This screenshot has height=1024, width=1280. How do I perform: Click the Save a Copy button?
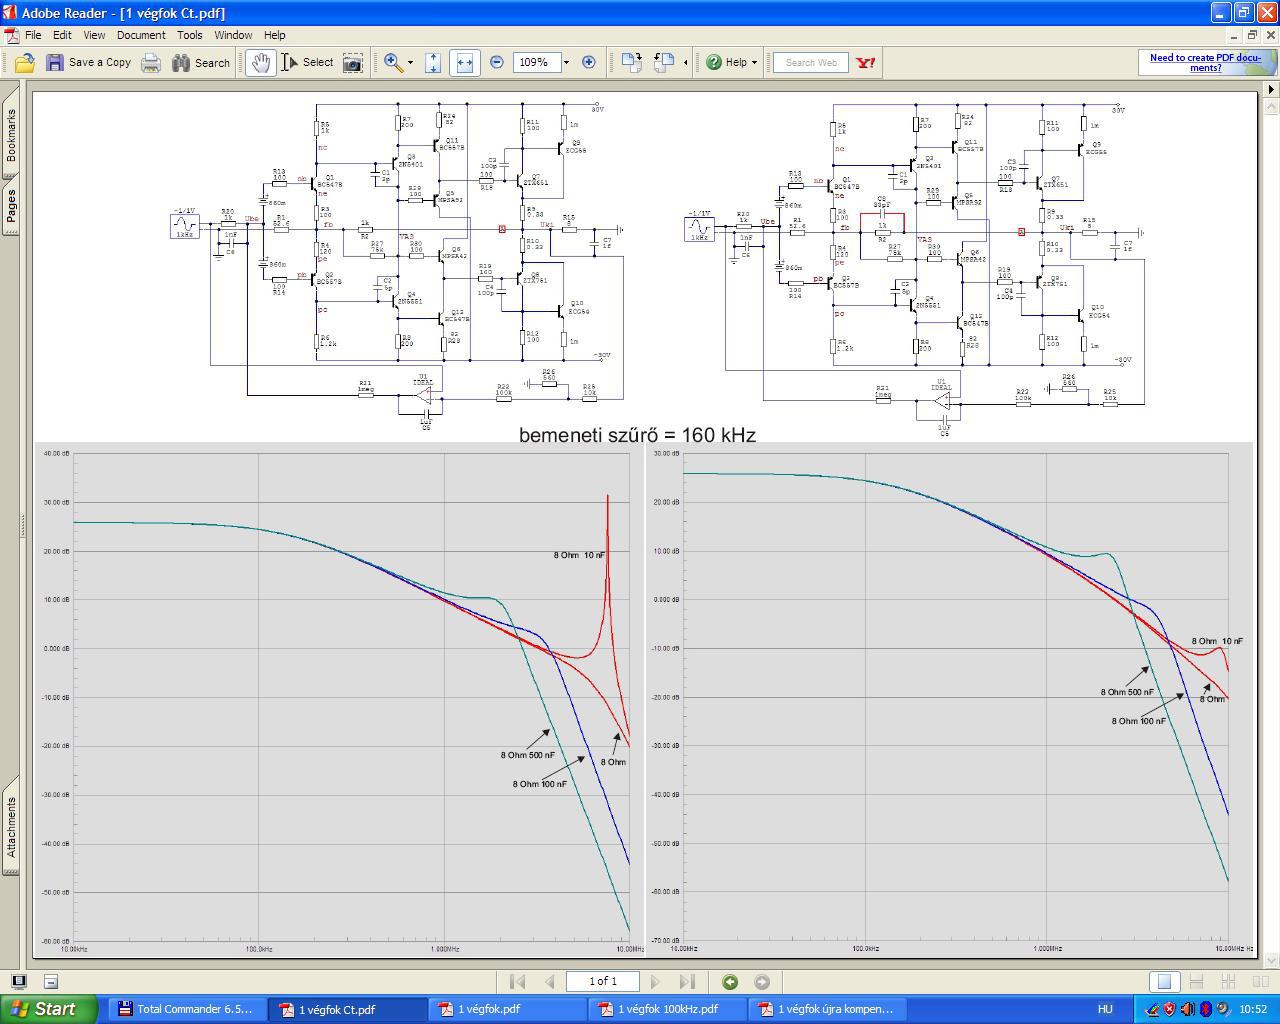click(x=88, y=62)
